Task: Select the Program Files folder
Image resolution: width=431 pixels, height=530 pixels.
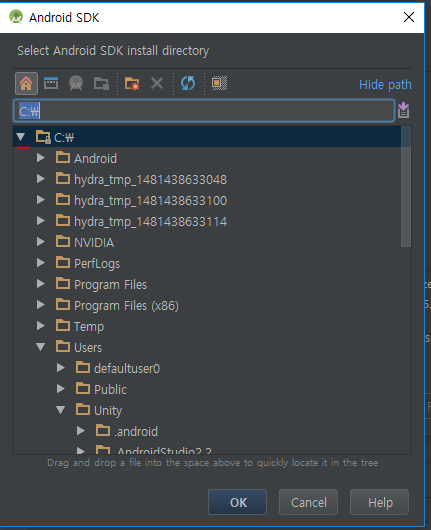Action: (x=111, y=284)
